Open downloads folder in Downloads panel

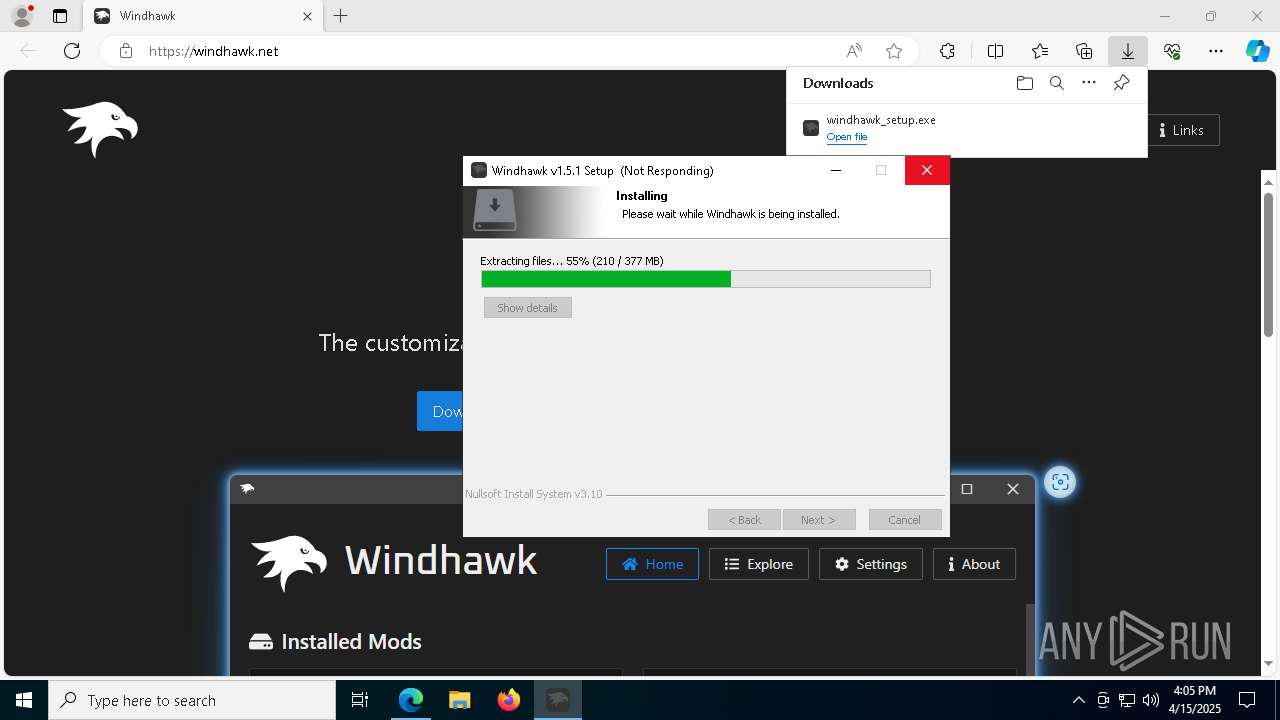1024,83
